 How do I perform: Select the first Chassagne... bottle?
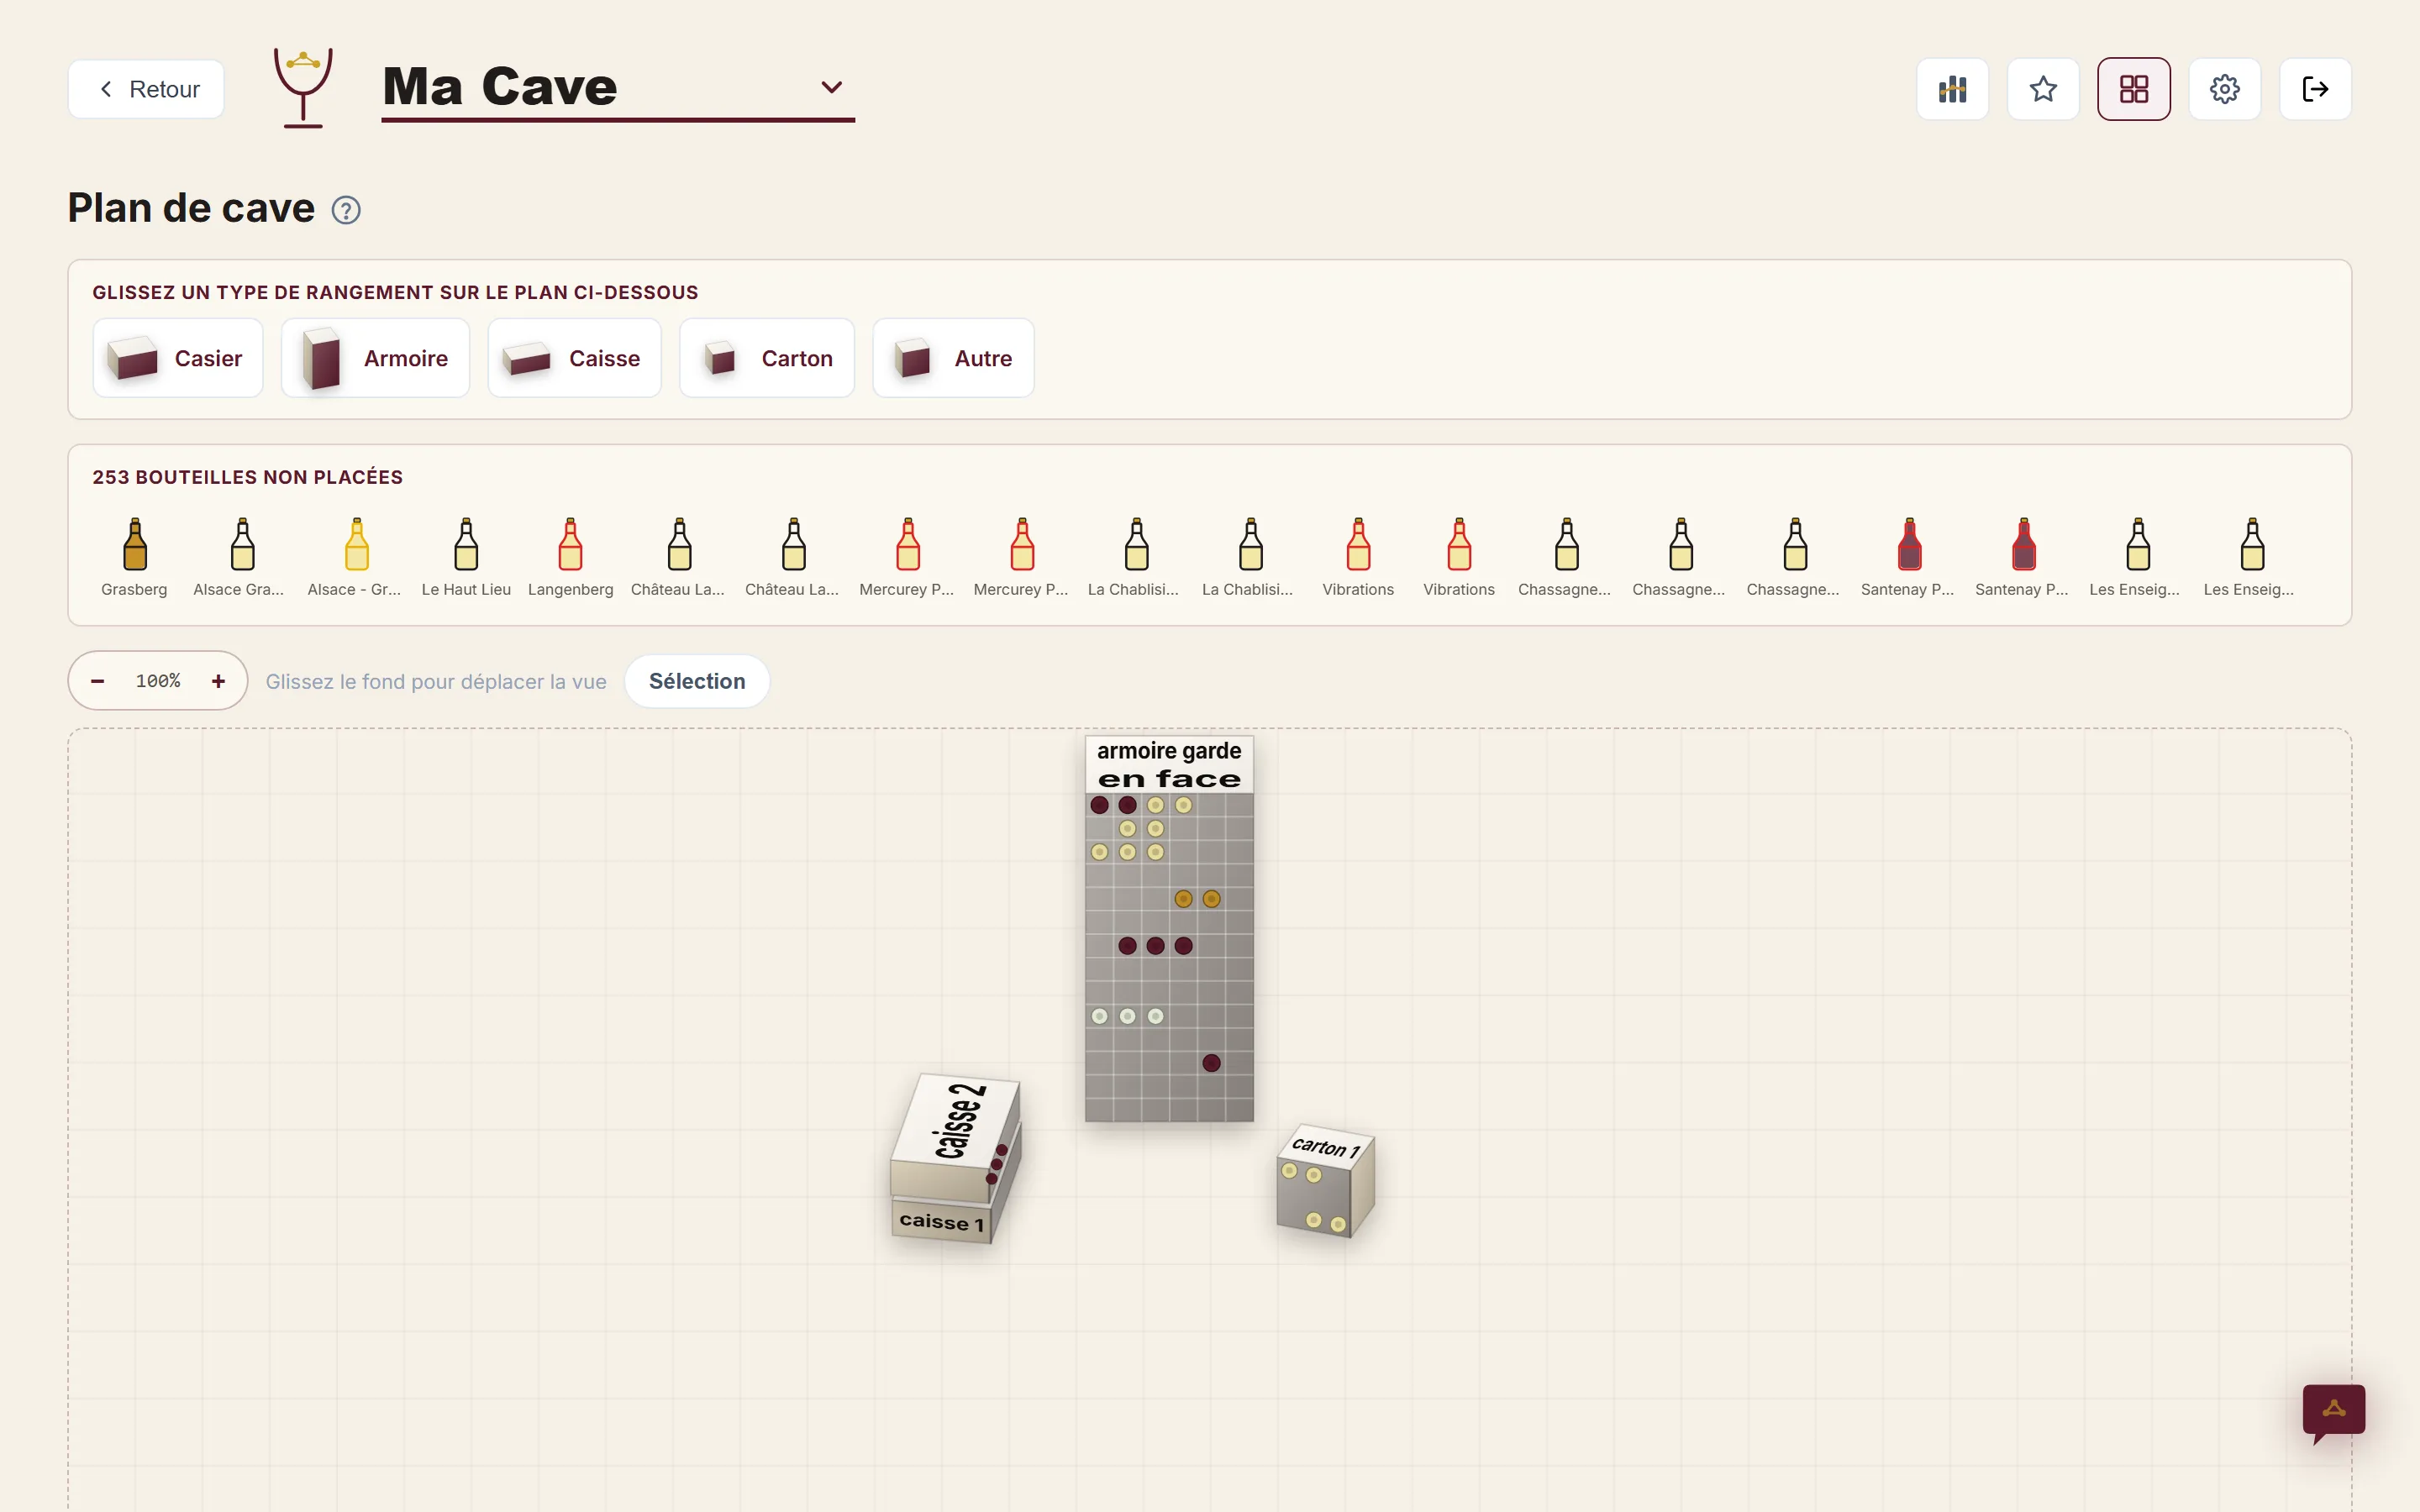click(1565, 557)
